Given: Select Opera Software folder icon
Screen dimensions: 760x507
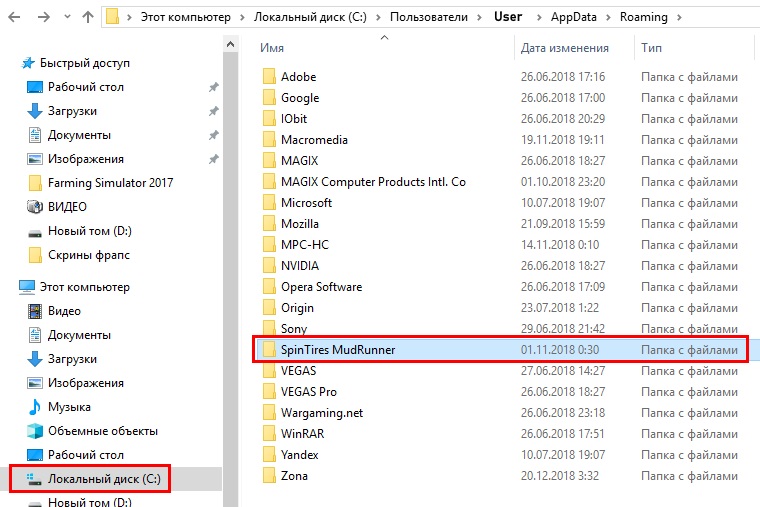Looking at the screenshot, I should [269, 286].
